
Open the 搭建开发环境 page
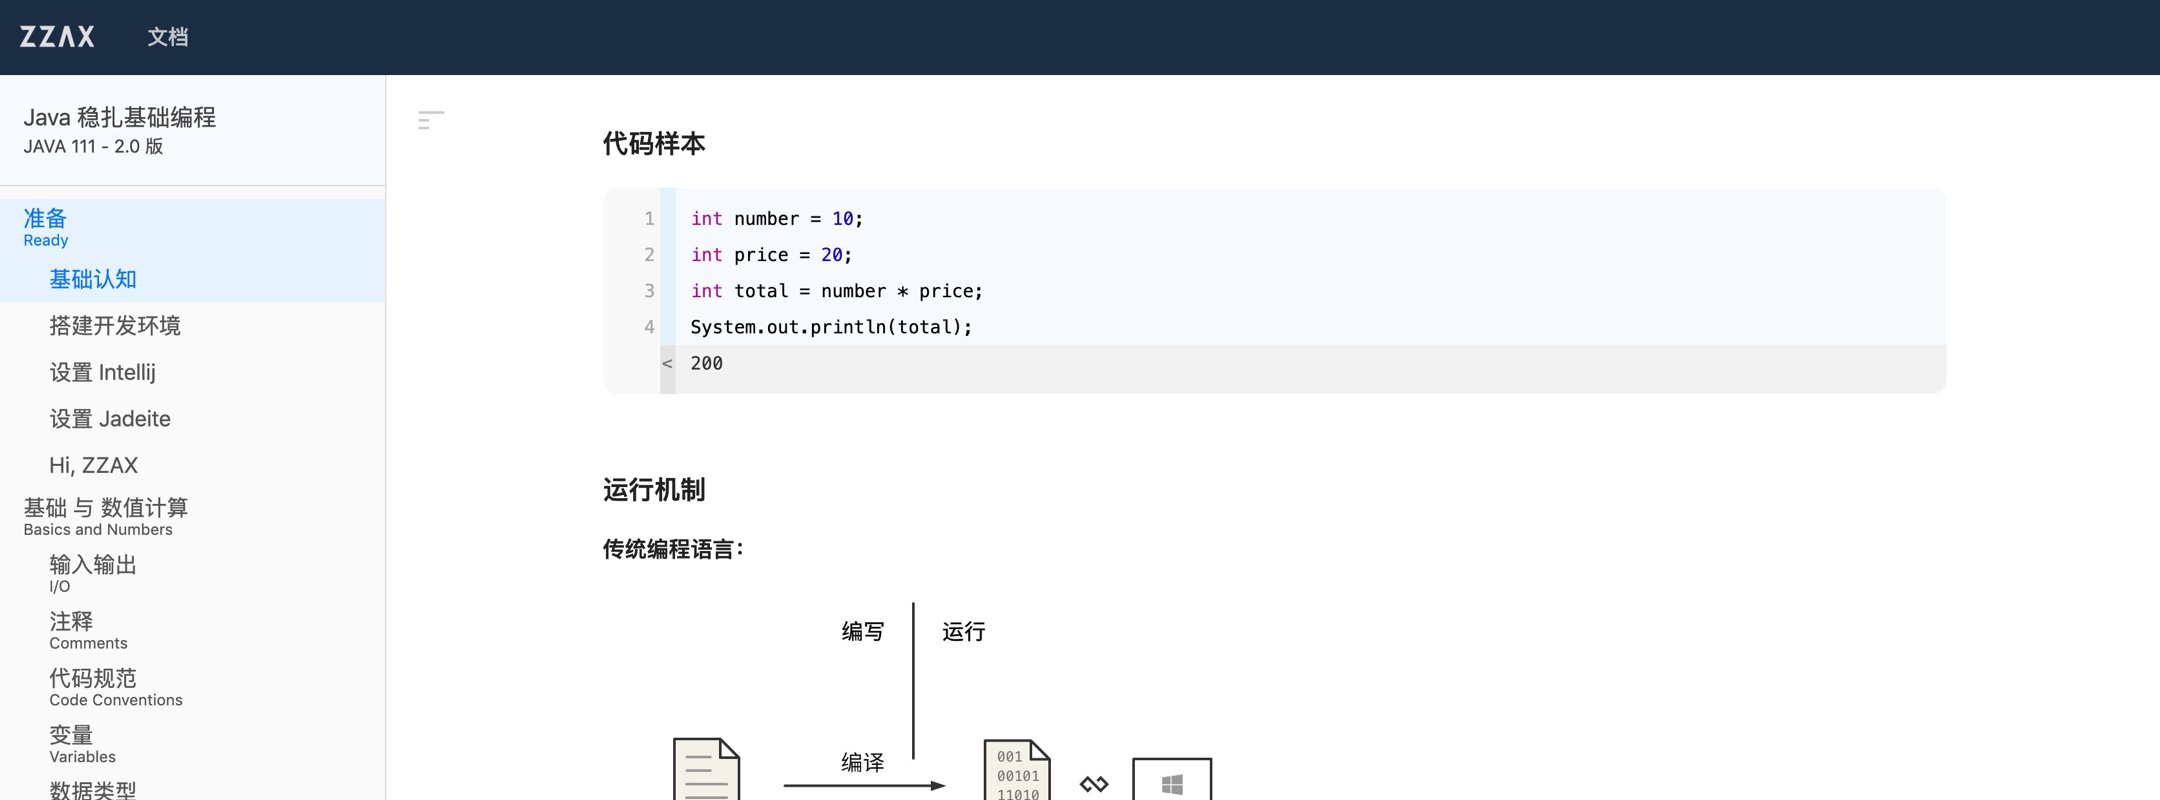[x=115, y=326]
